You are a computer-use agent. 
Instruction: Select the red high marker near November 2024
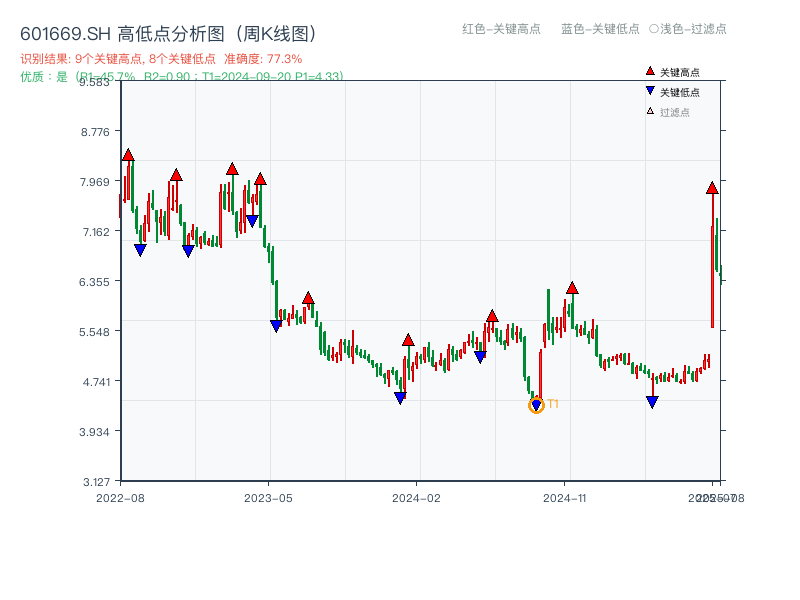point(572,287)
